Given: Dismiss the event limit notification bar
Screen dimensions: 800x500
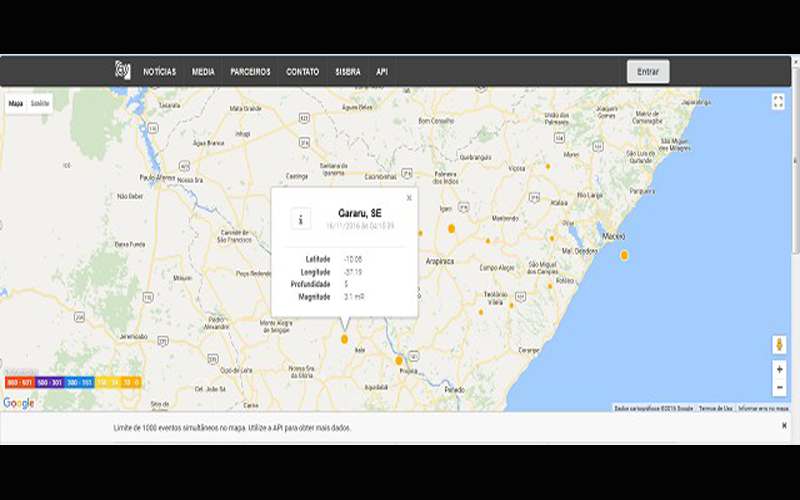Looking at the screenshot, I should (784, 426).
